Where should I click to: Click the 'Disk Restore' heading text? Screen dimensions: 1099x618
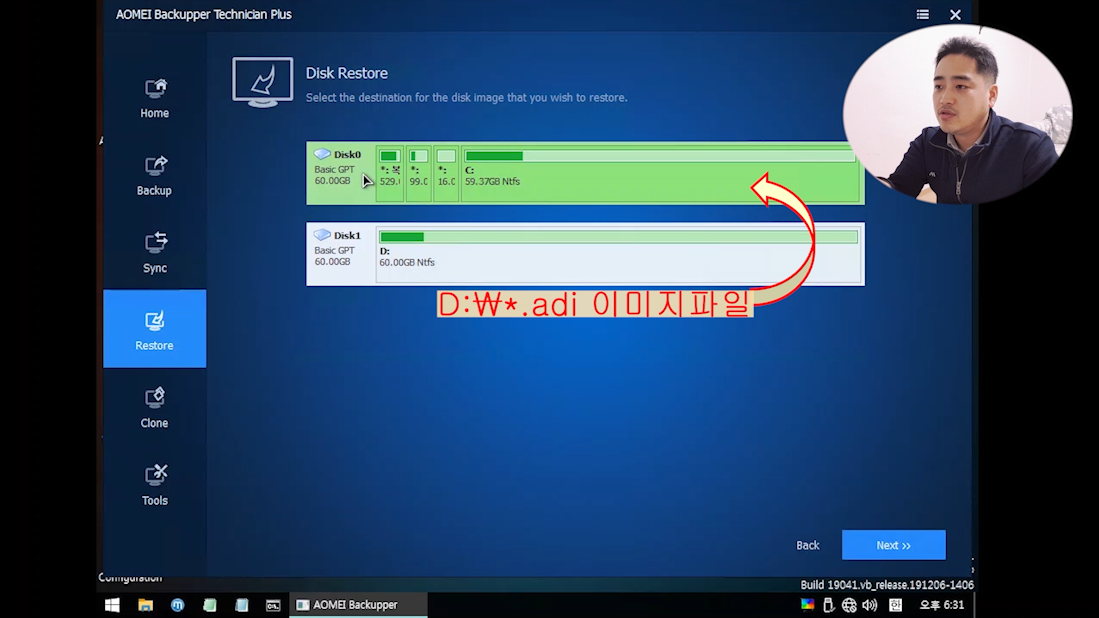pyautogui.click(x=346, y=73)
